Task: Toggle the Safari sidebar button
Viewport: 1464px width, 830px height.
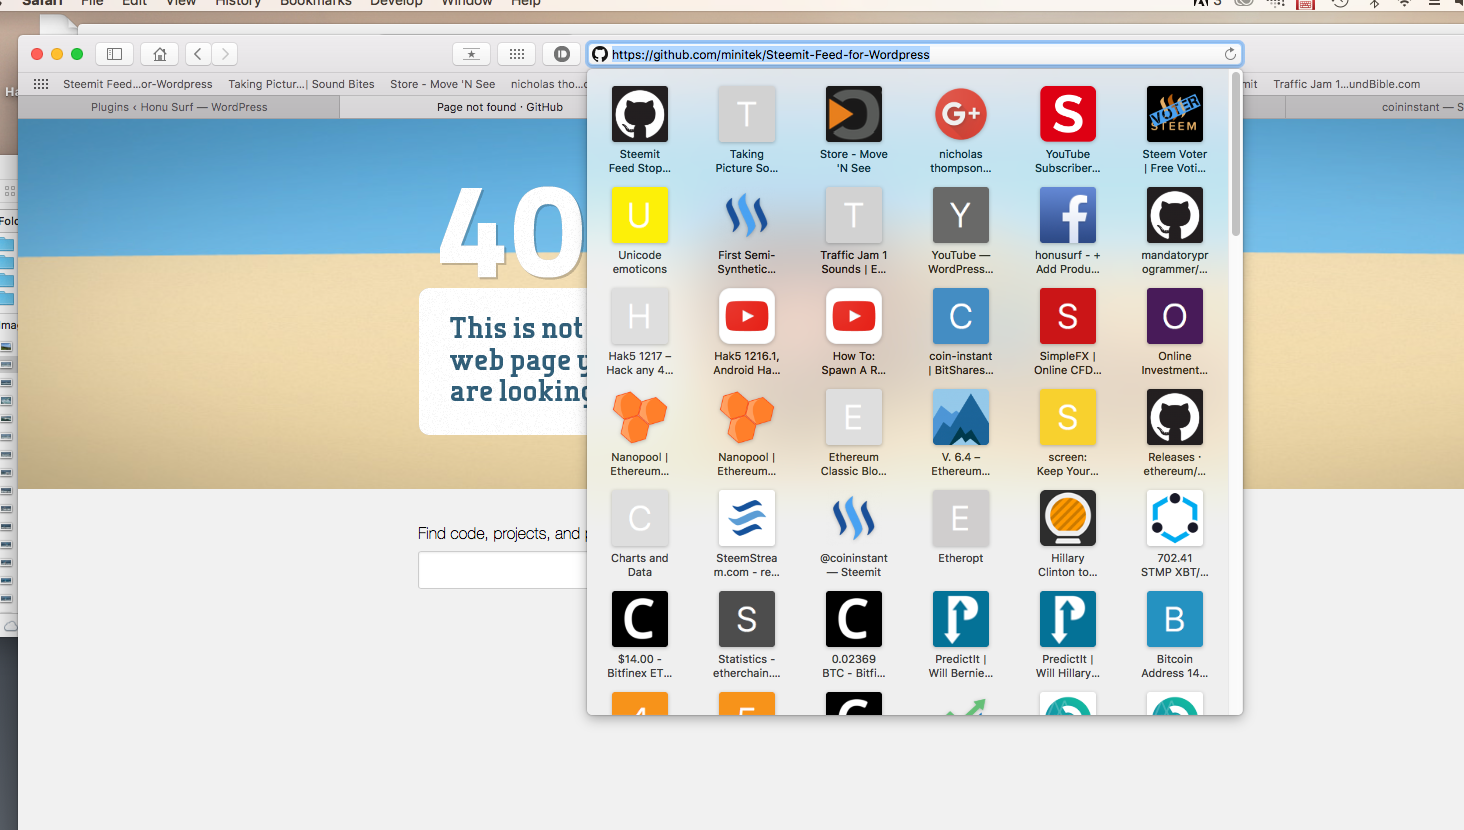Action: click(114, 54)
